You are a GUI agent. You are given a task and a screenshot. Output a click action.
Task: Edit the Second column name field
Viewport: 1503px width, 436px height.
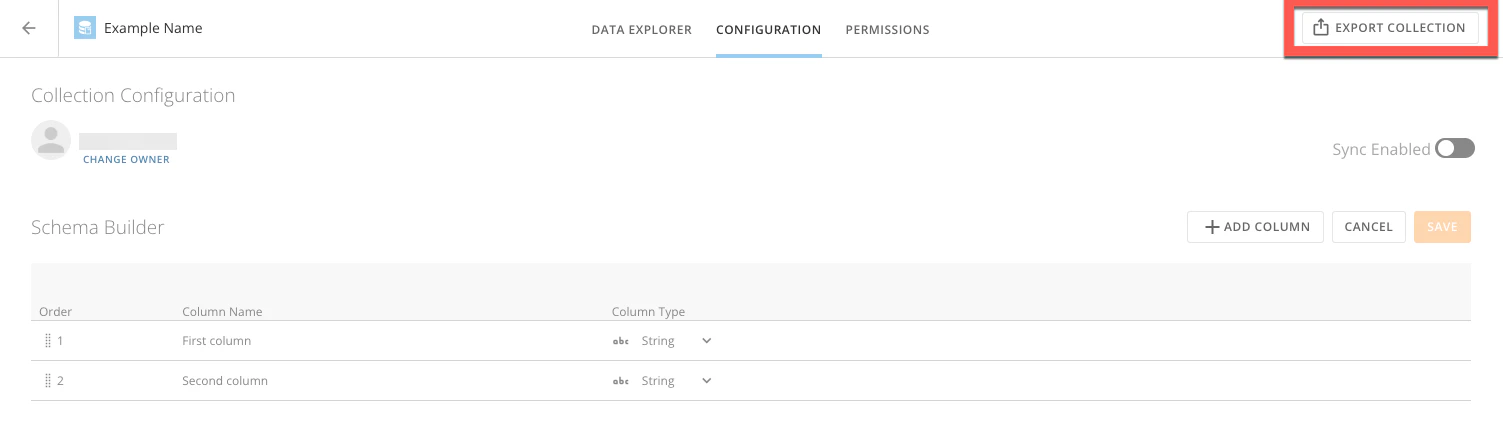point(225,381)
